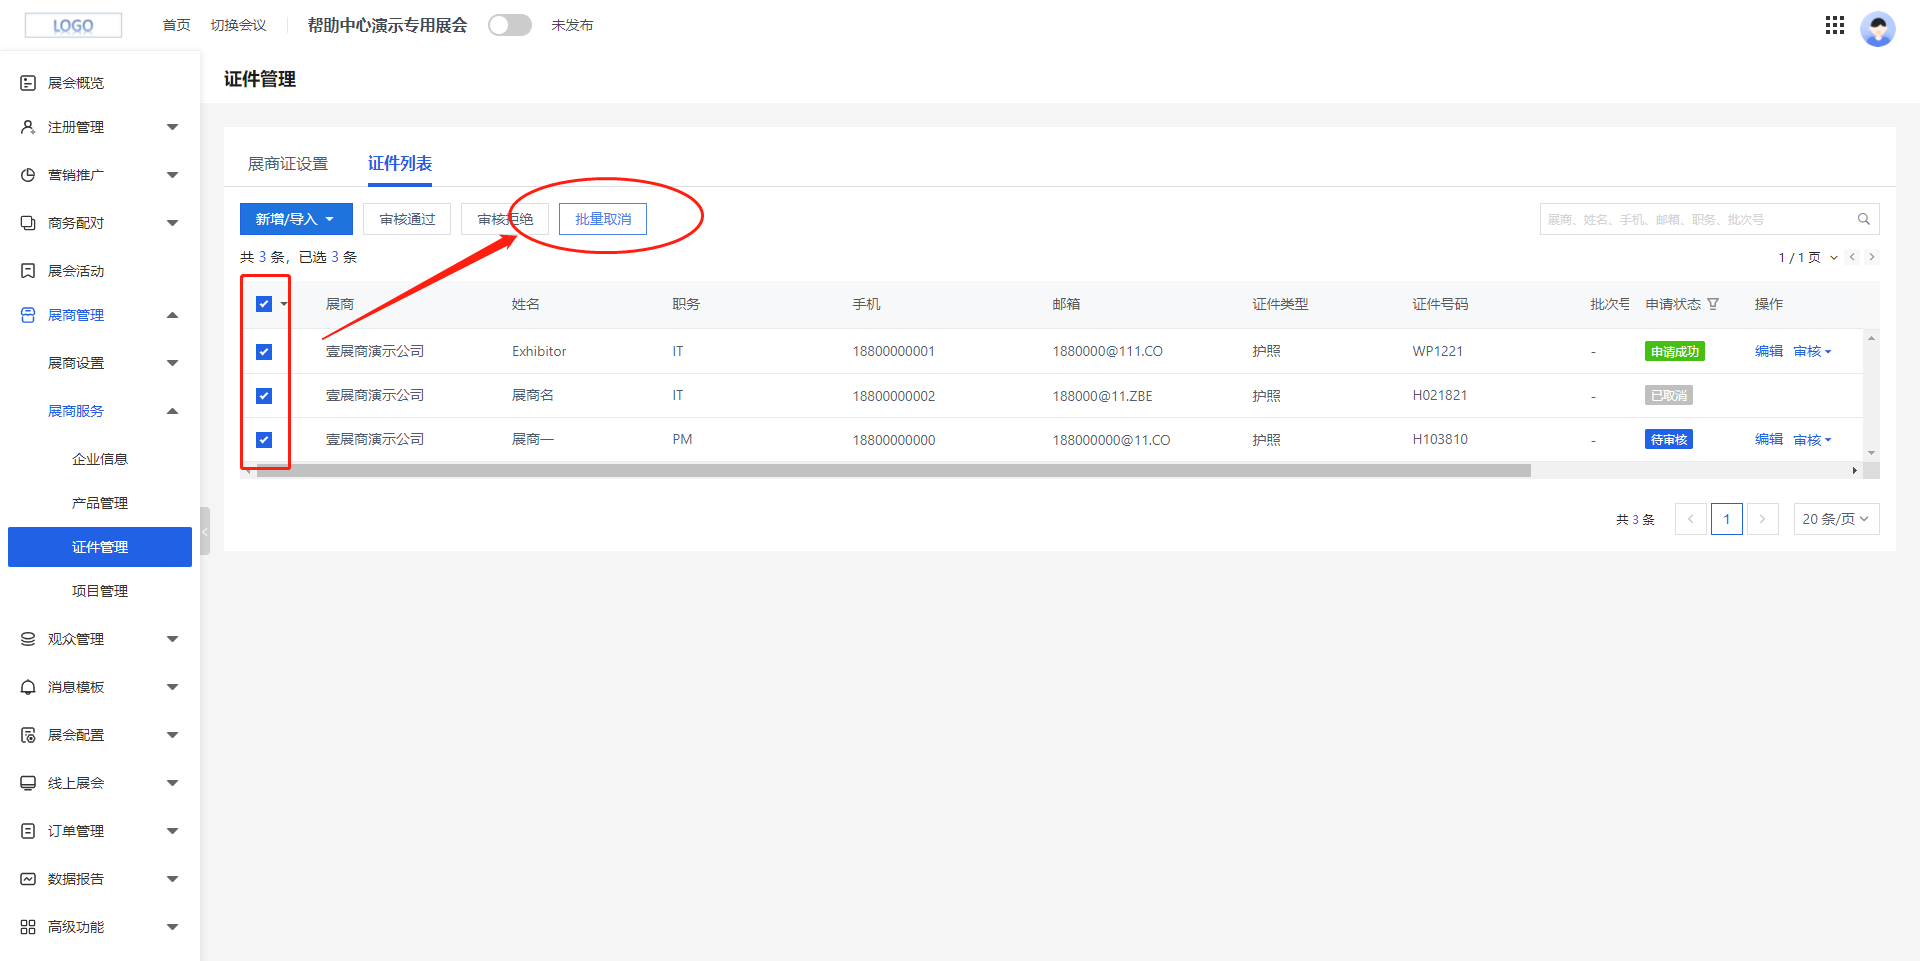1920x961 pixels.
Task: Open the apps grid icon
Action: pyautogui.click(x=1834, y=25)
